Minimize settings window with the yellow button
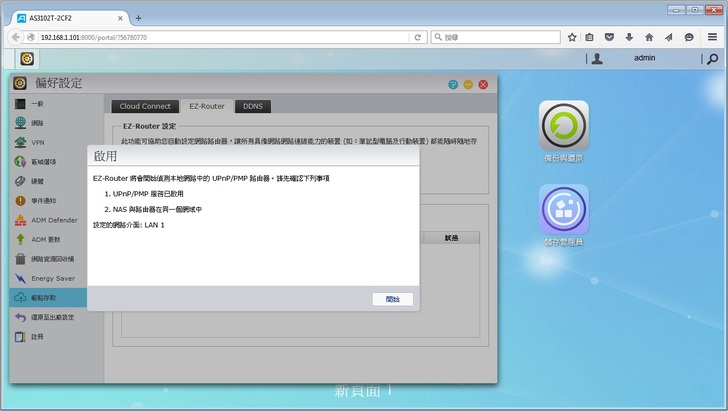Viewport: 728px width, 411px height. pos(468,84)
